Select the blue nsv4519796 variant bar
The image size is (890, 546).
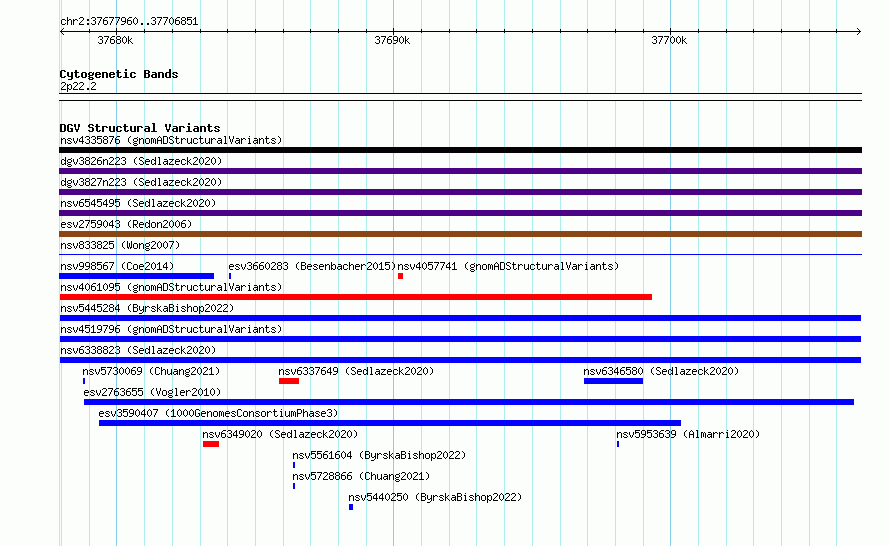point(460,339)
